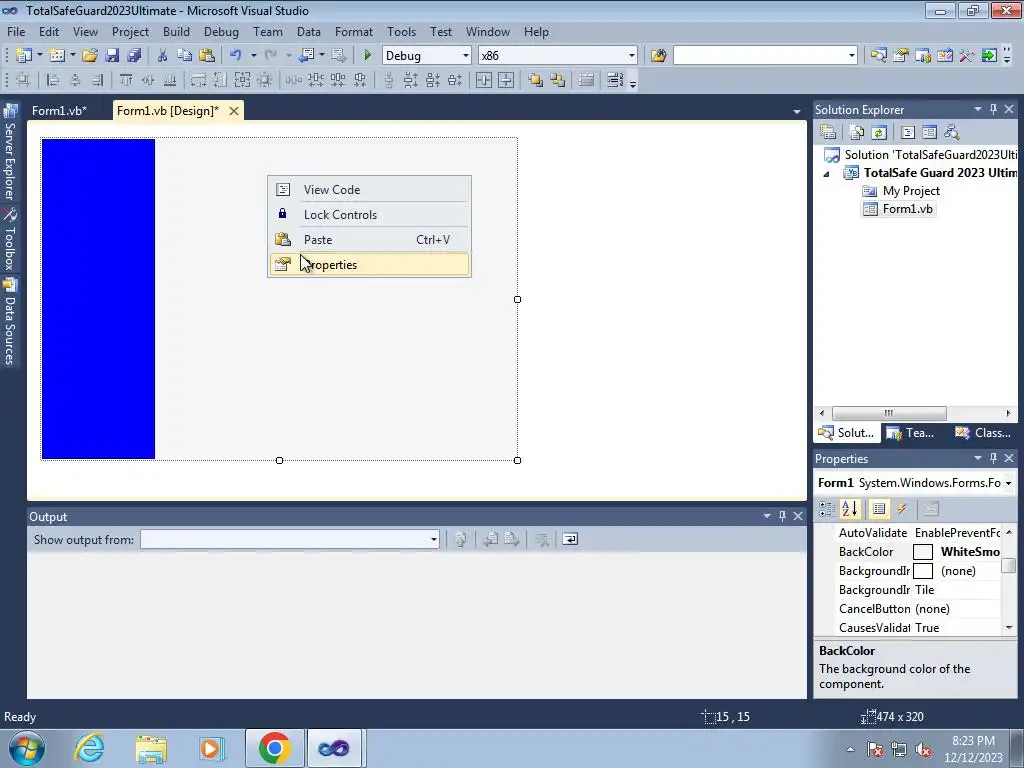Toggle auto-hide pin on Solution Explorer
The image size is (1024, 768).
coord(993,109)
